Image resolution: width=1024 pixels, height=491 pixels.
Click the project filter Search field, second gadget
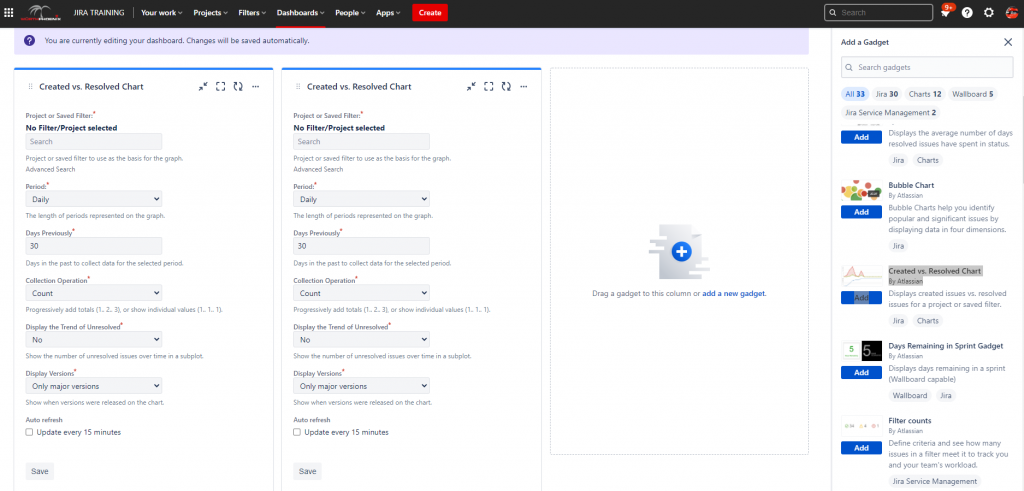coord(362,142)
